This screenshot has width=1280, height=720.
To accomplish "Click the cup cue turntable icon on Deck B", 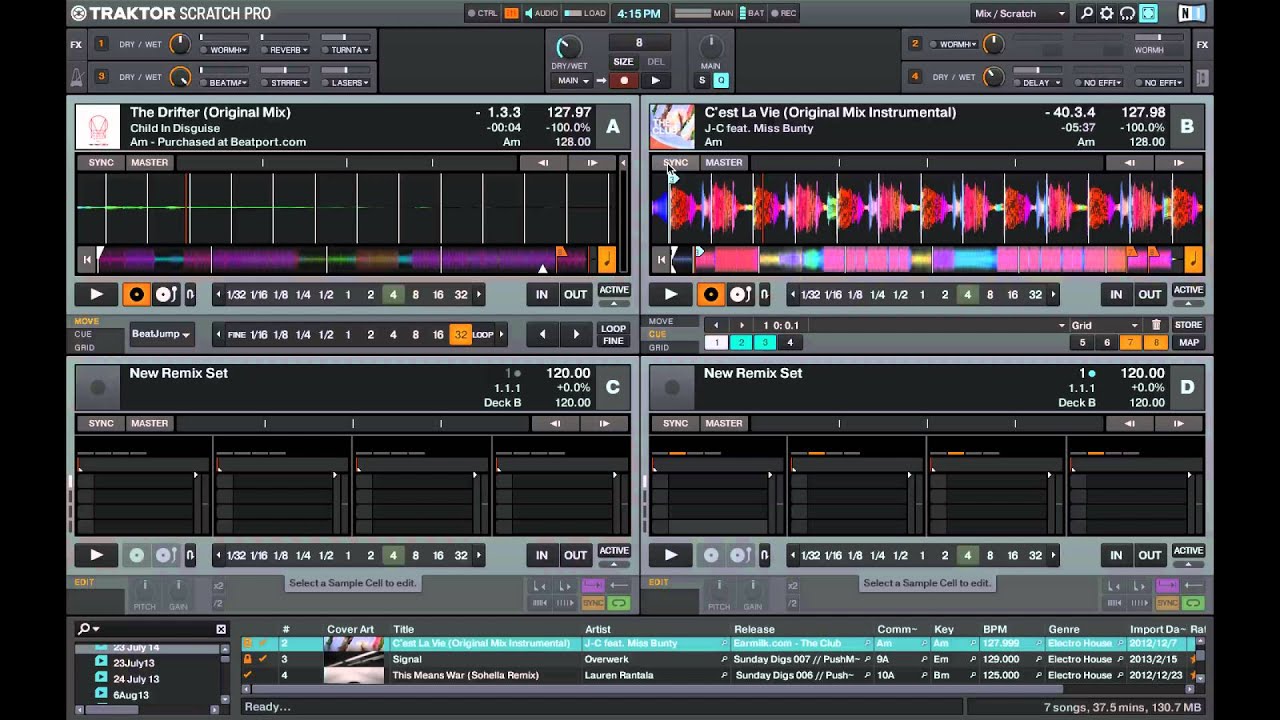I will [740, 294].
